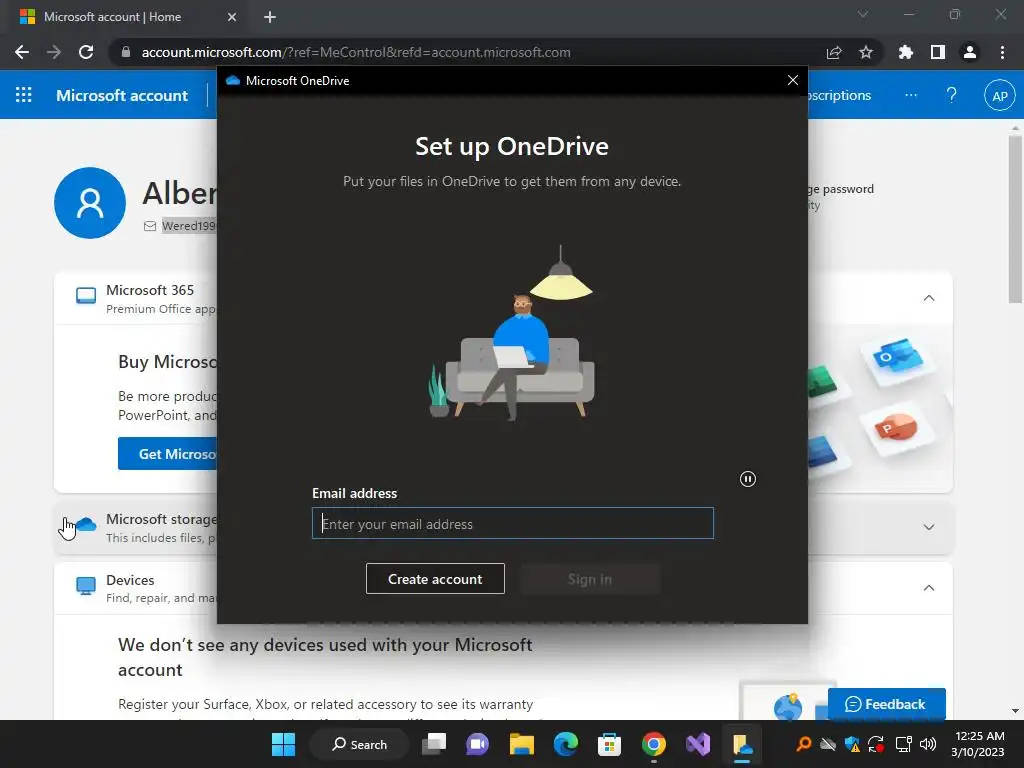The image size is (1024, 768).
Task: Open Chrome three-dot menu
Action: [1002, 52]
